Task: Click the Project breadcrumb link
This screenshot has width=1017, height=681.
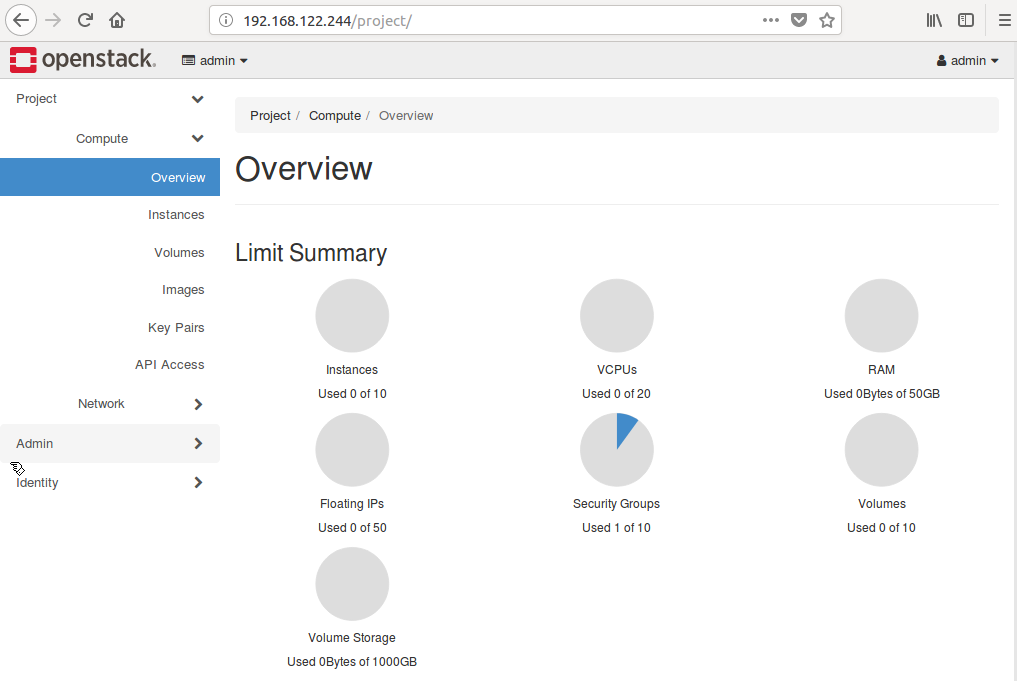Action: click(x=270, y=115)
